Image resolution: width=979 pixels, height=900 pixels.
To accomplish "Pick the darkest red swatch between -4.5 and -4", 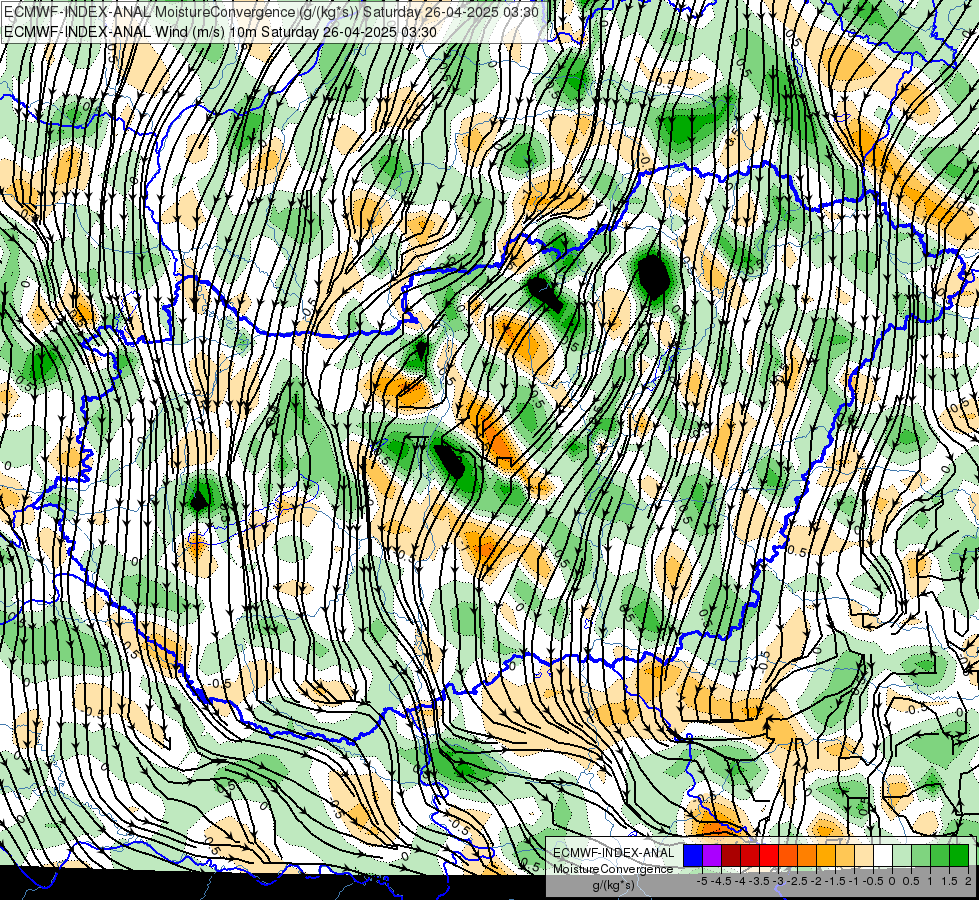I will 731,856.
